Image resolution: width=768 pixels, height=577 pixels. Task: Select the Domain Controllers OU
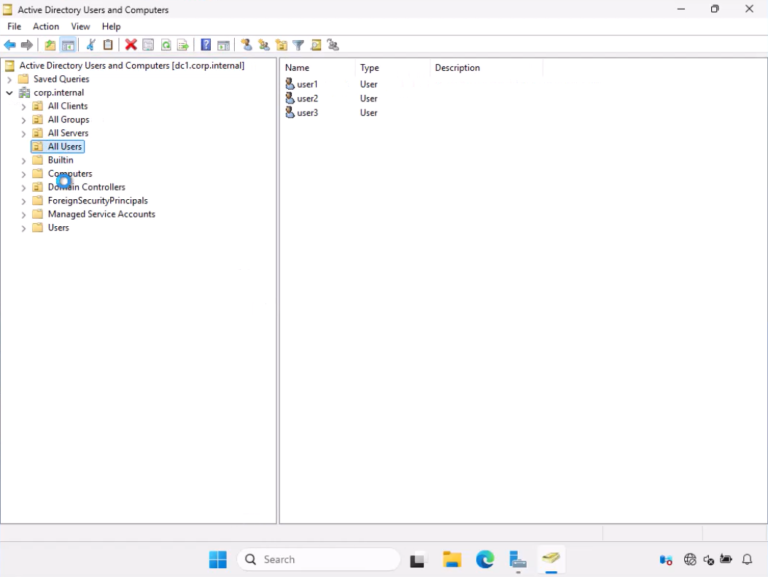(86, 187)
